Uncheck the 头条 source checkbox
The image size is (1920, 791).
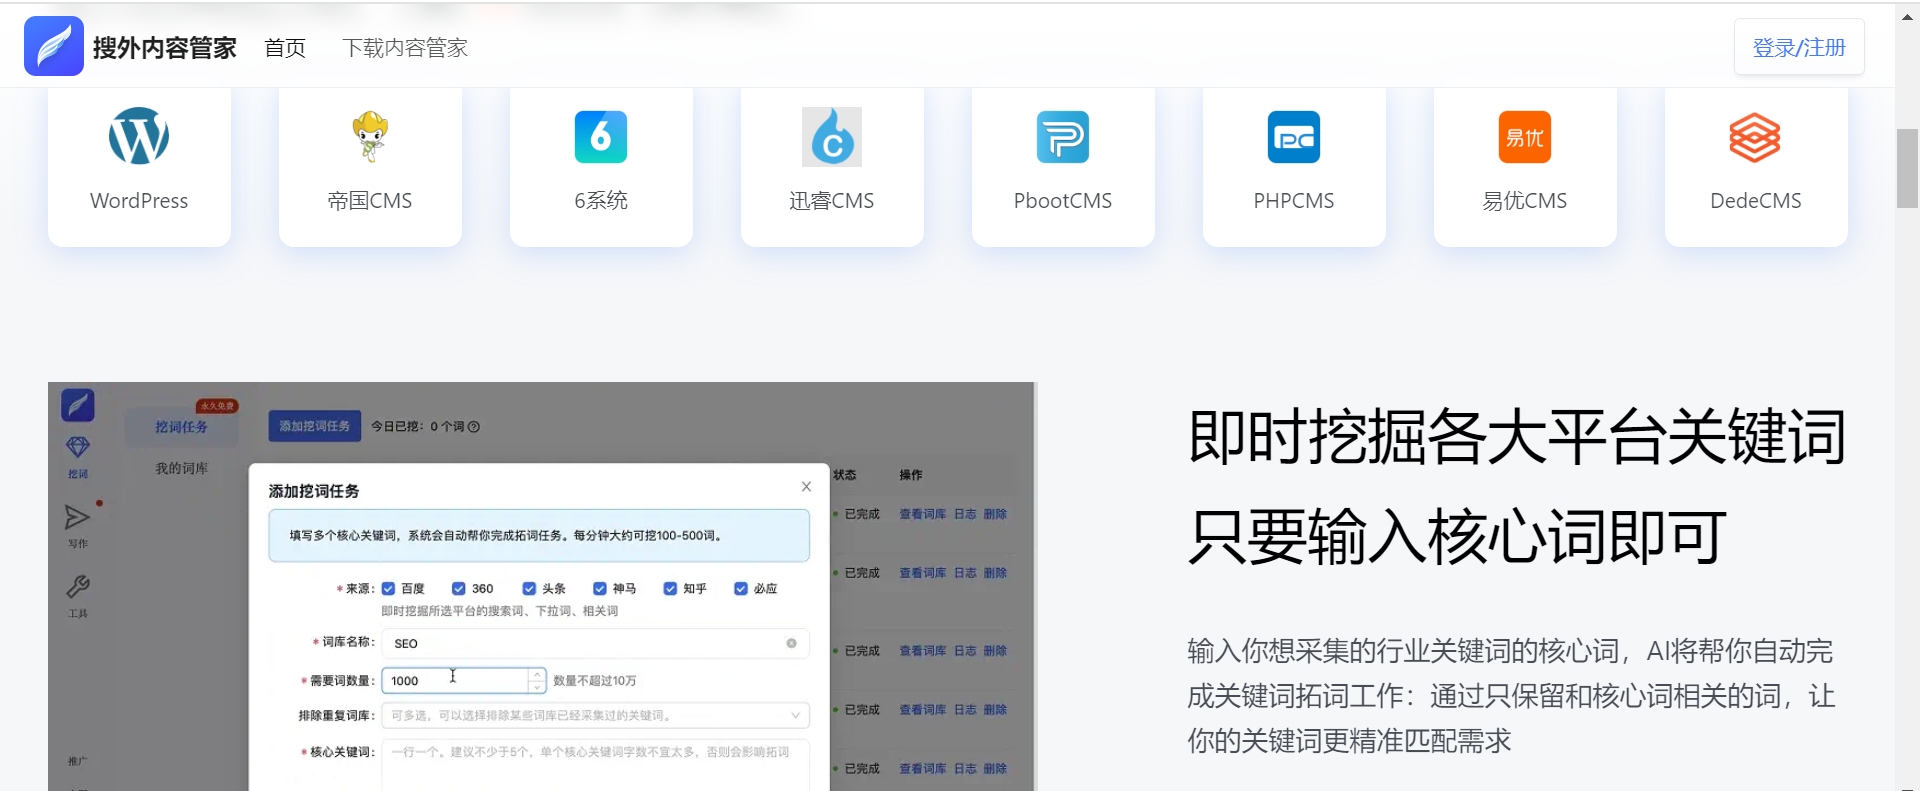tap(529, 588)
